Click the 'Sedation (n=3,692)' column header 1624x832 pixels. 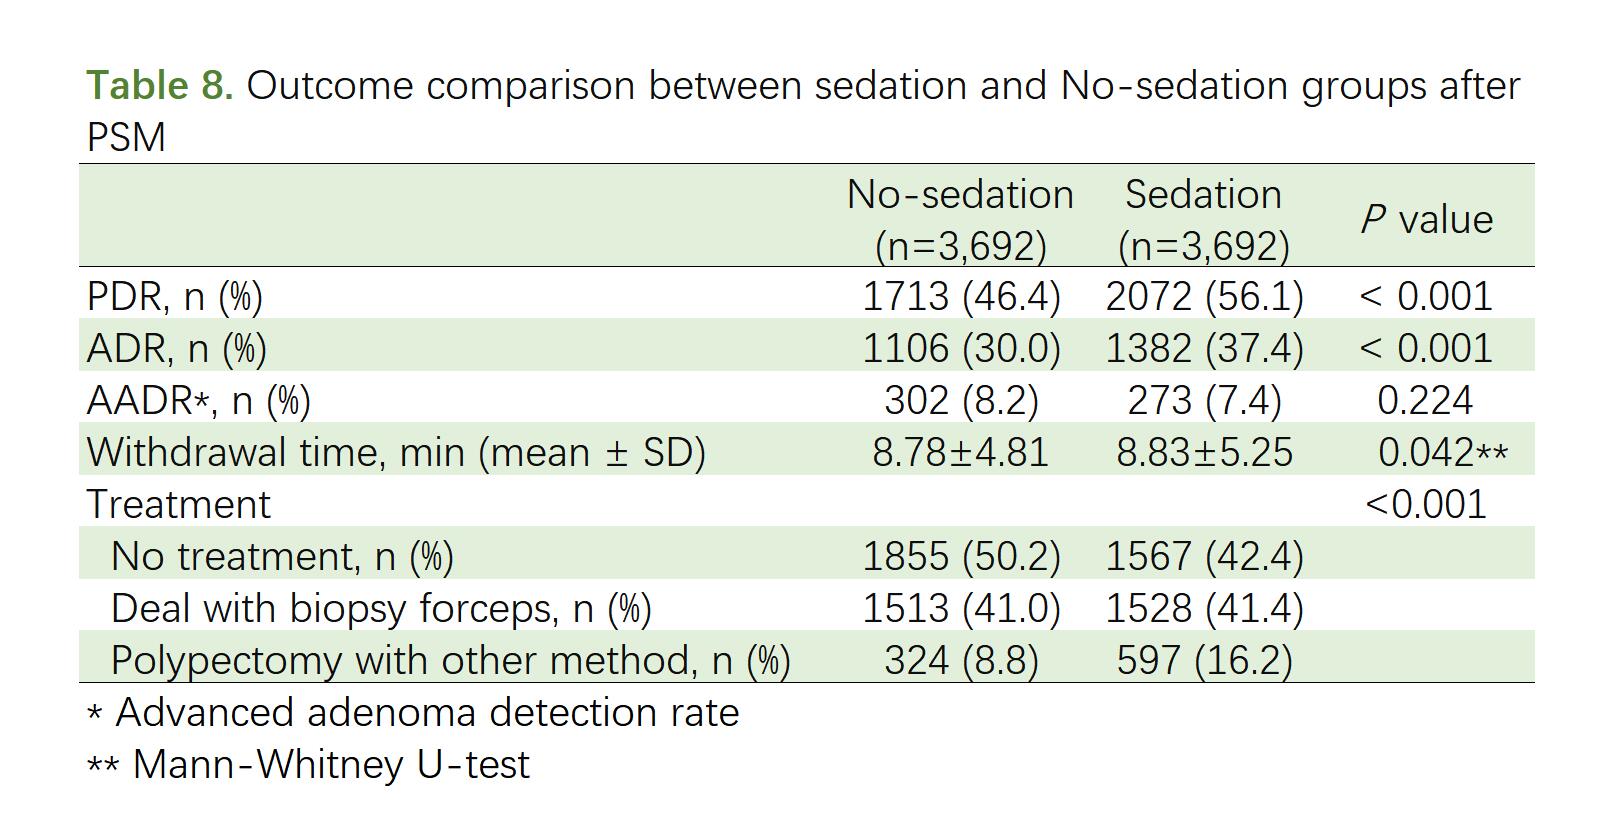1203,219
